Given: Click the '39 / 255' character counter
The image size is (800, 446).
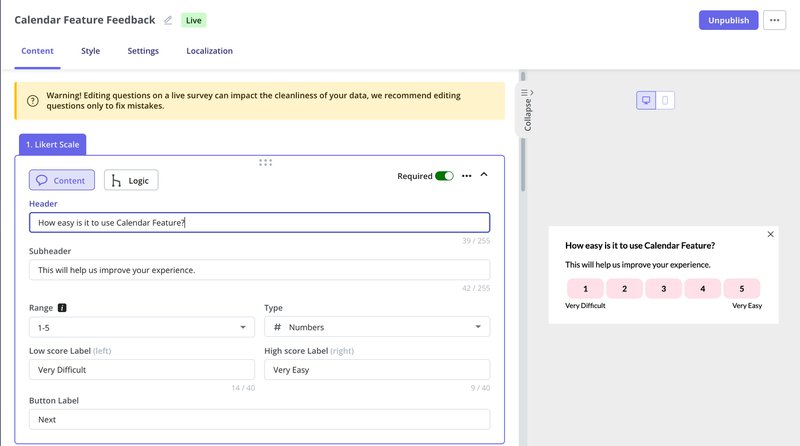Looking at the screenshot, I should pos(476,241).
